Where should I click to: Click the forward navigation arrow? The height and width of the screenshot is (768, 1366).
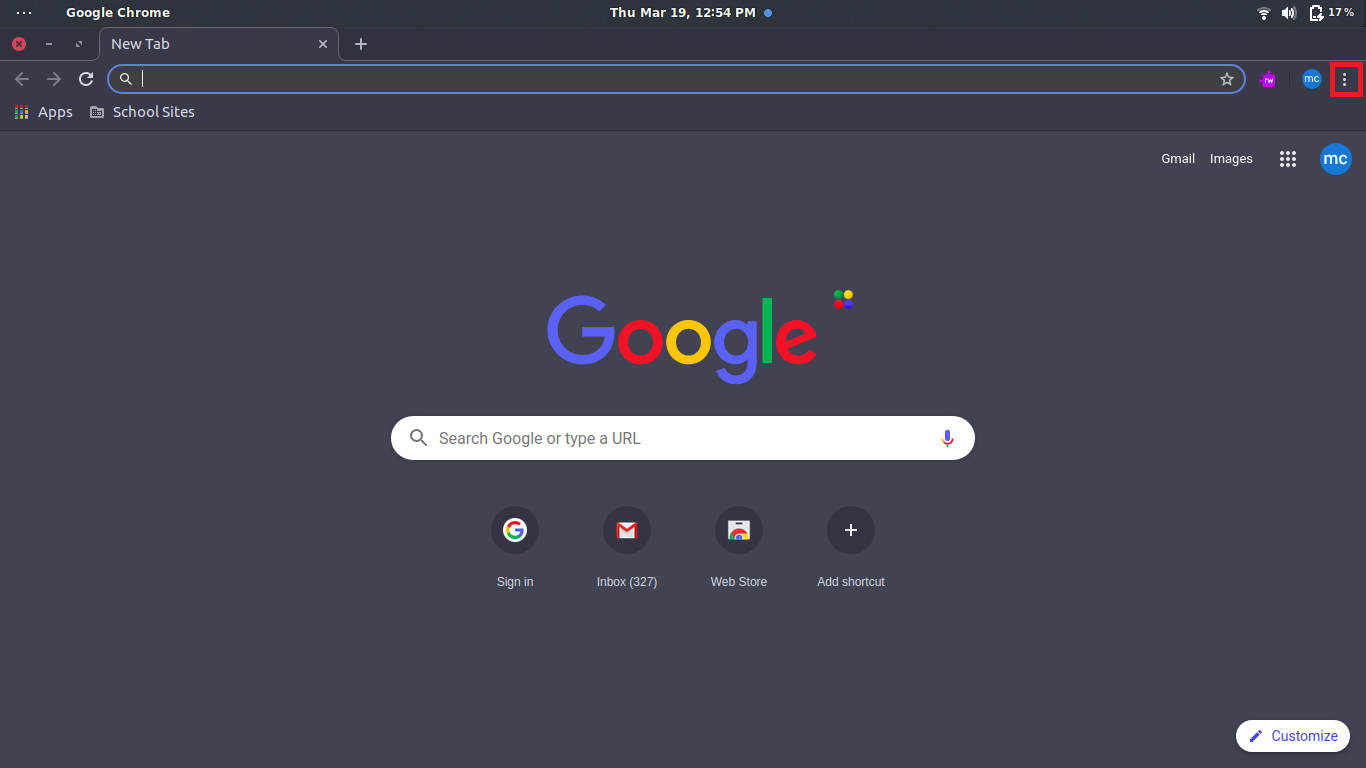click(54, 79)
